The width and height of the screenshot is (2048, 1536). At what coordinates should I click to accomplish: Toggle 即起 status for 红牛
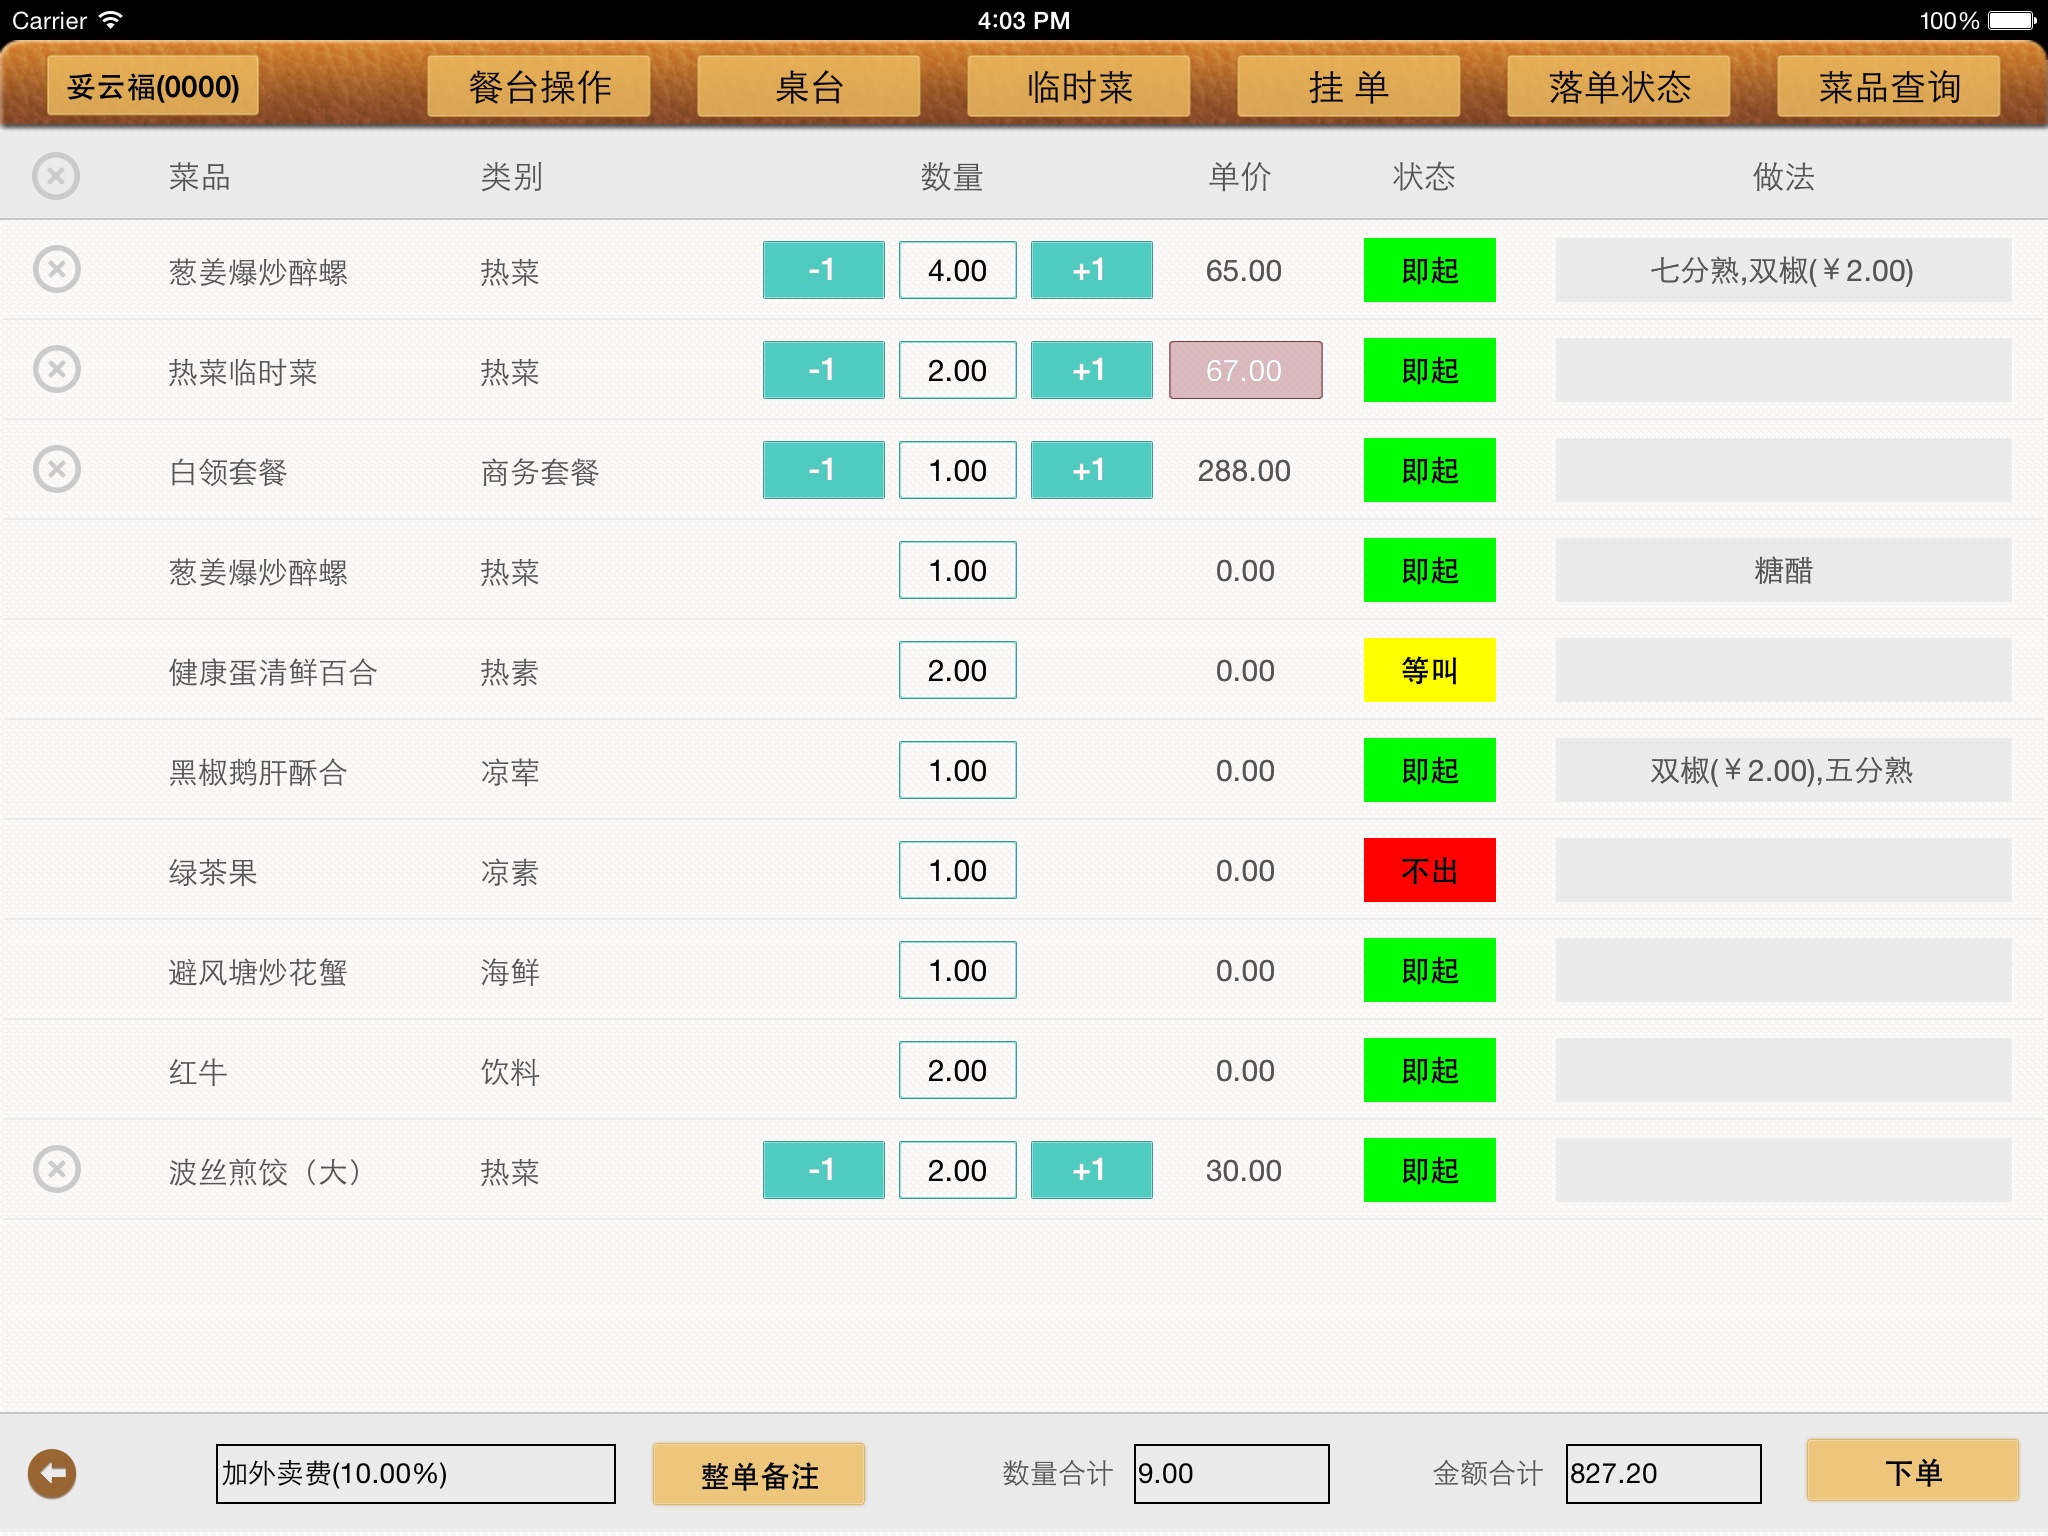pos(1430,1070)
